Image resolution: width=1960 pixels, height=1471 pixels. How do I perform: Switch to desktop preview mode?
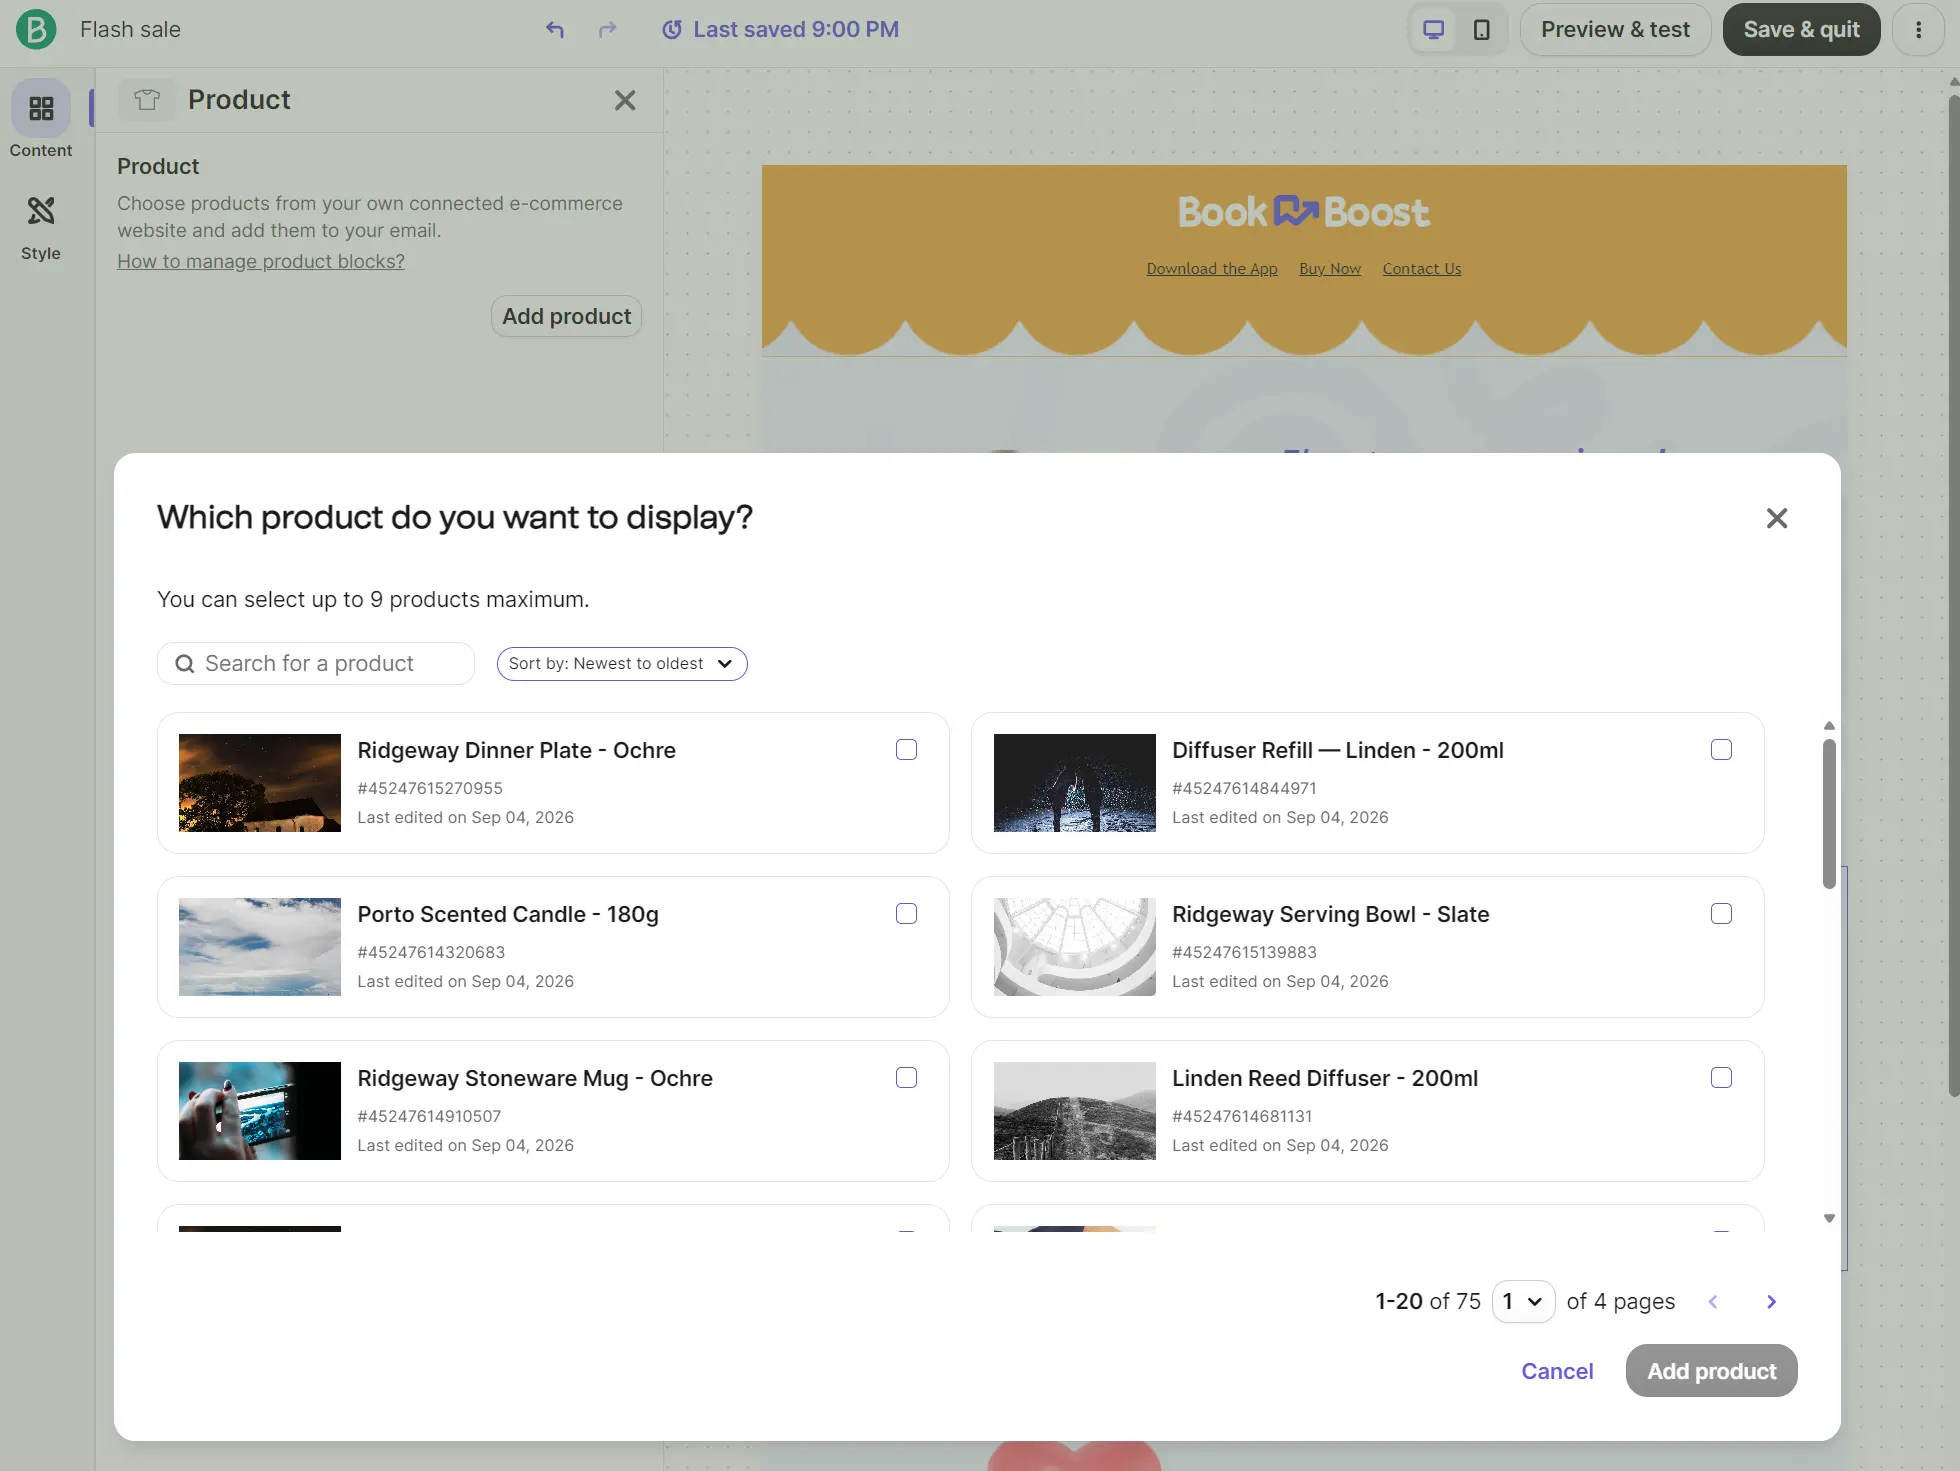tap(1433, 30)
